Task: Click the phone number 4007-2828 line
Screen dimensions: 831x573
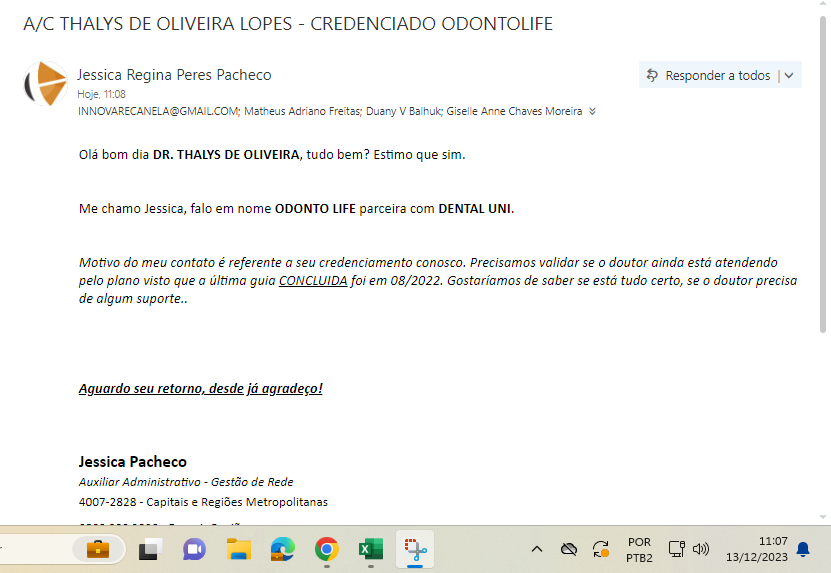Action: point(203,502)
